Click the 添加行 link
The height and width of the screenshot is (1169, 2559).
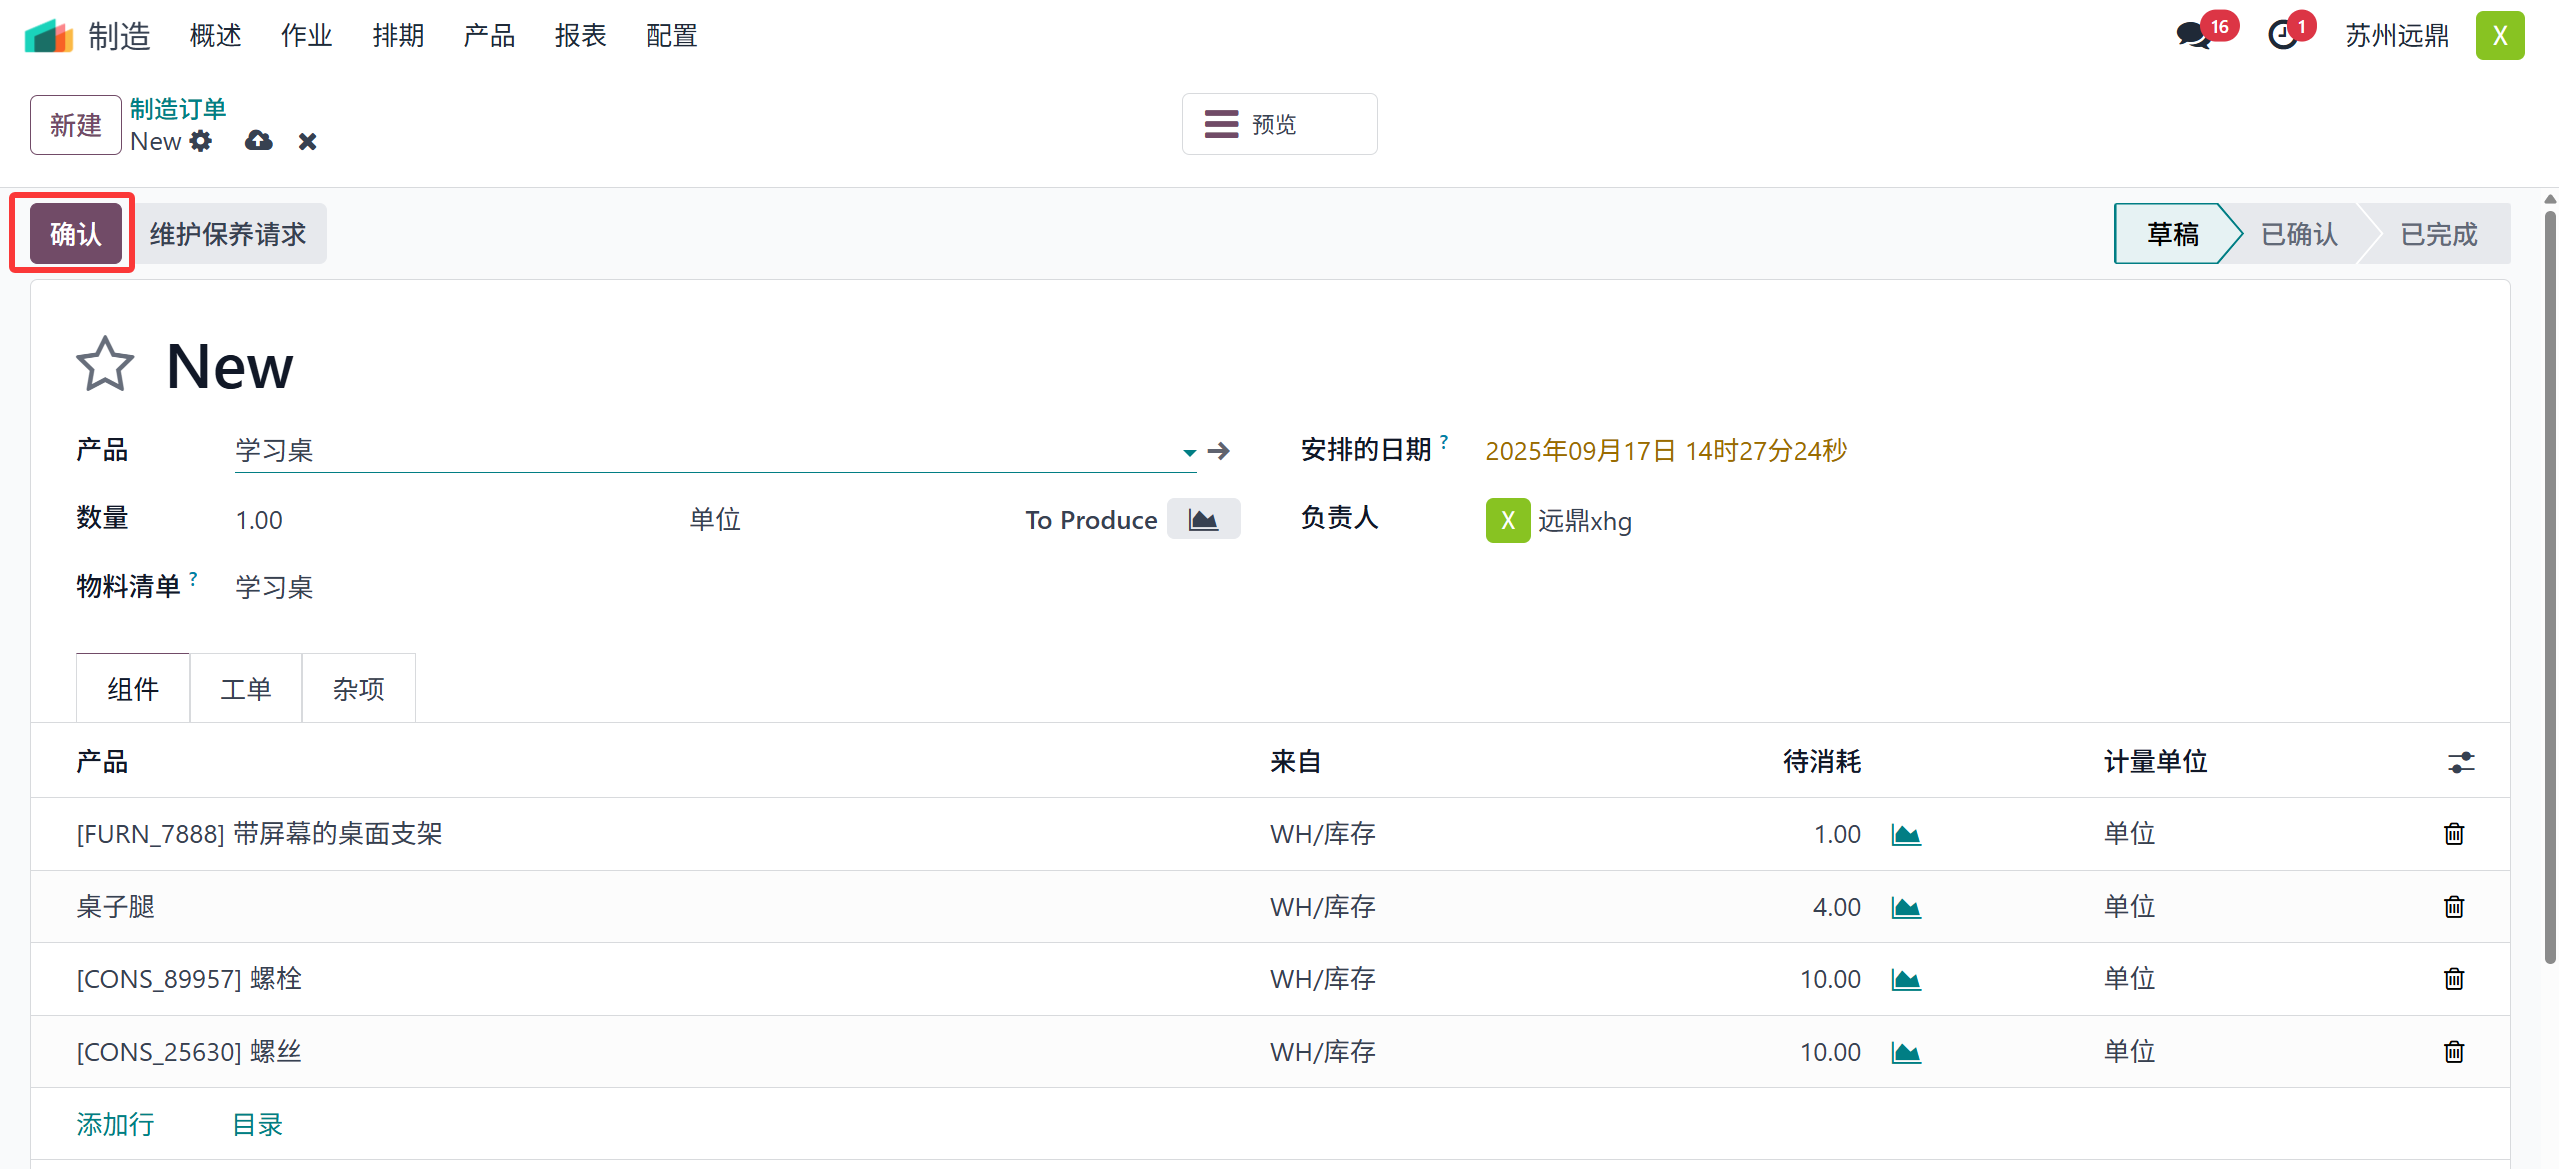coord(115,1124)
